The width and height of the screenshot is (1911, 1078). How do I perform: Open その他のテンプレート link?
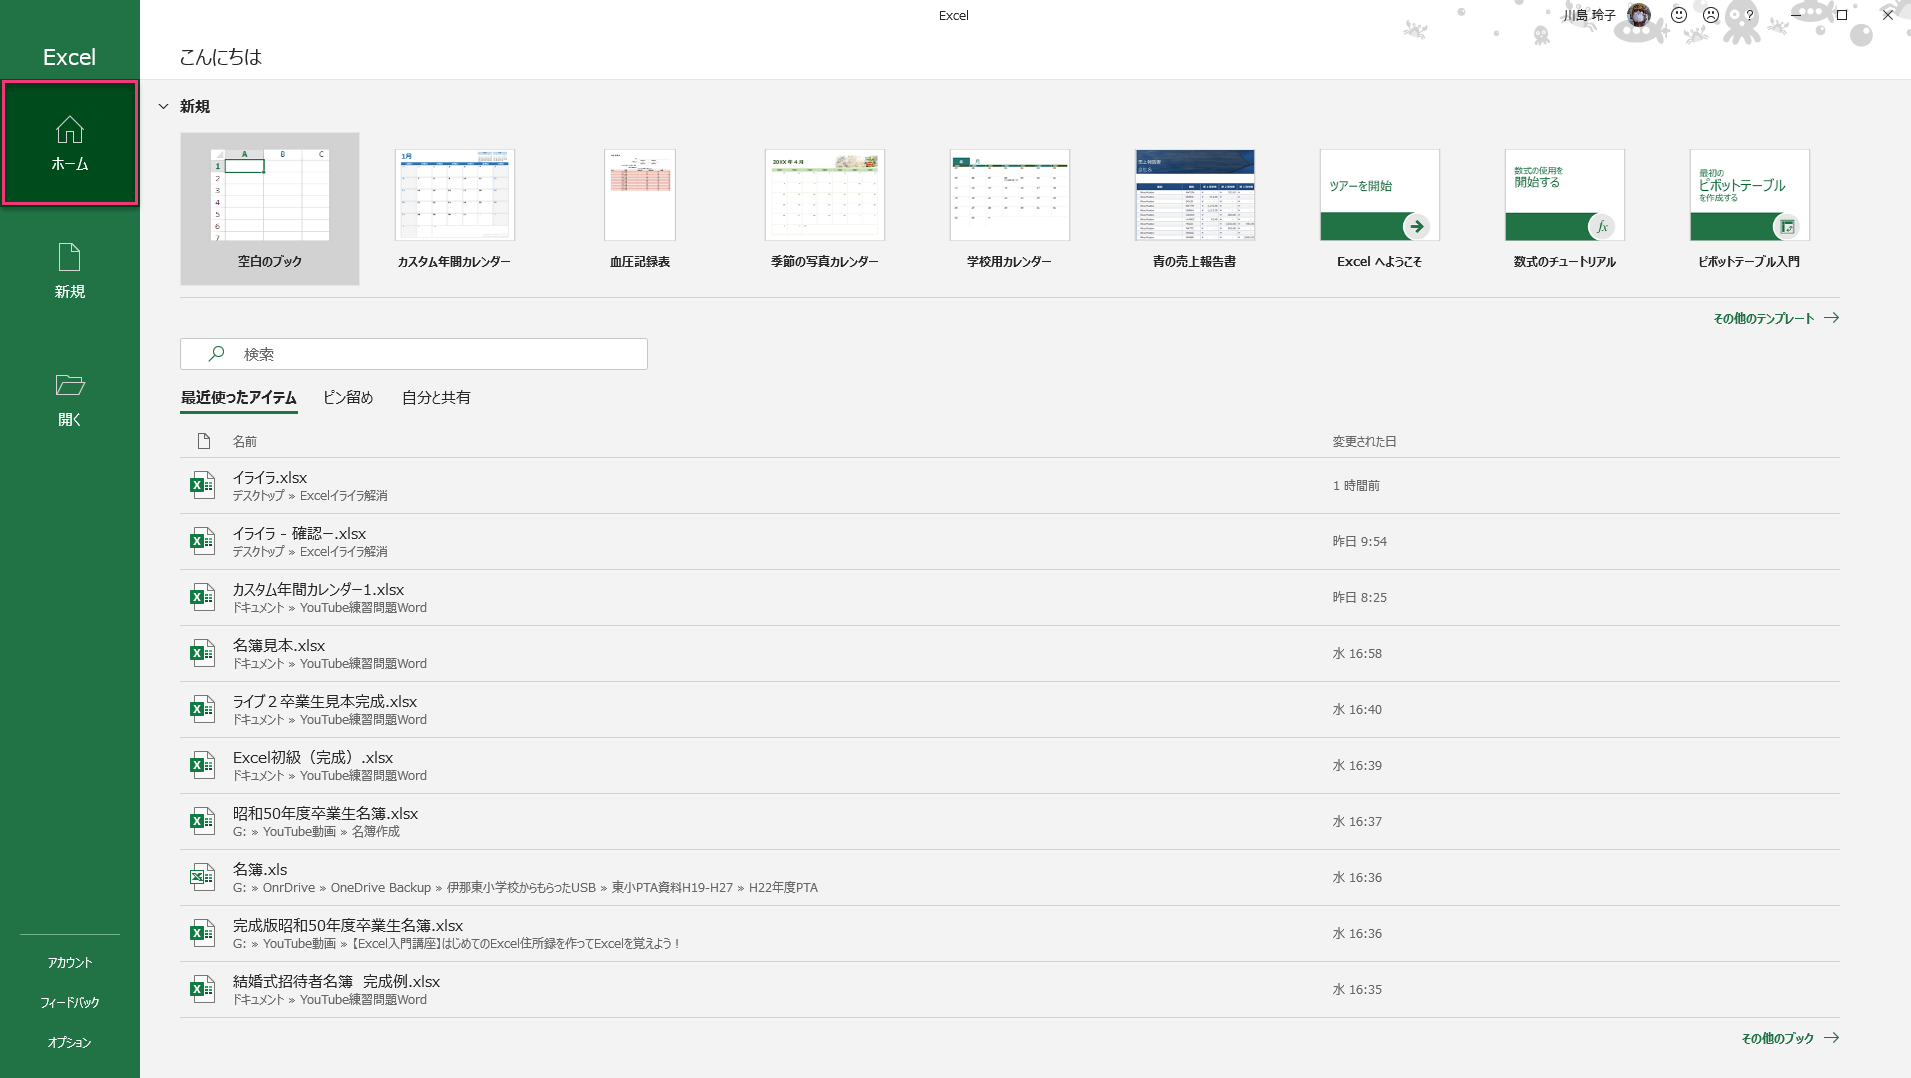click(x=1764, y=318)
